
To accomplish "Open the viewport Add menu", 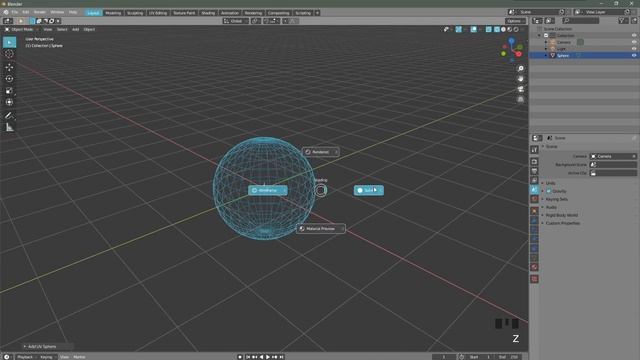I will click(x=76, y=29).
